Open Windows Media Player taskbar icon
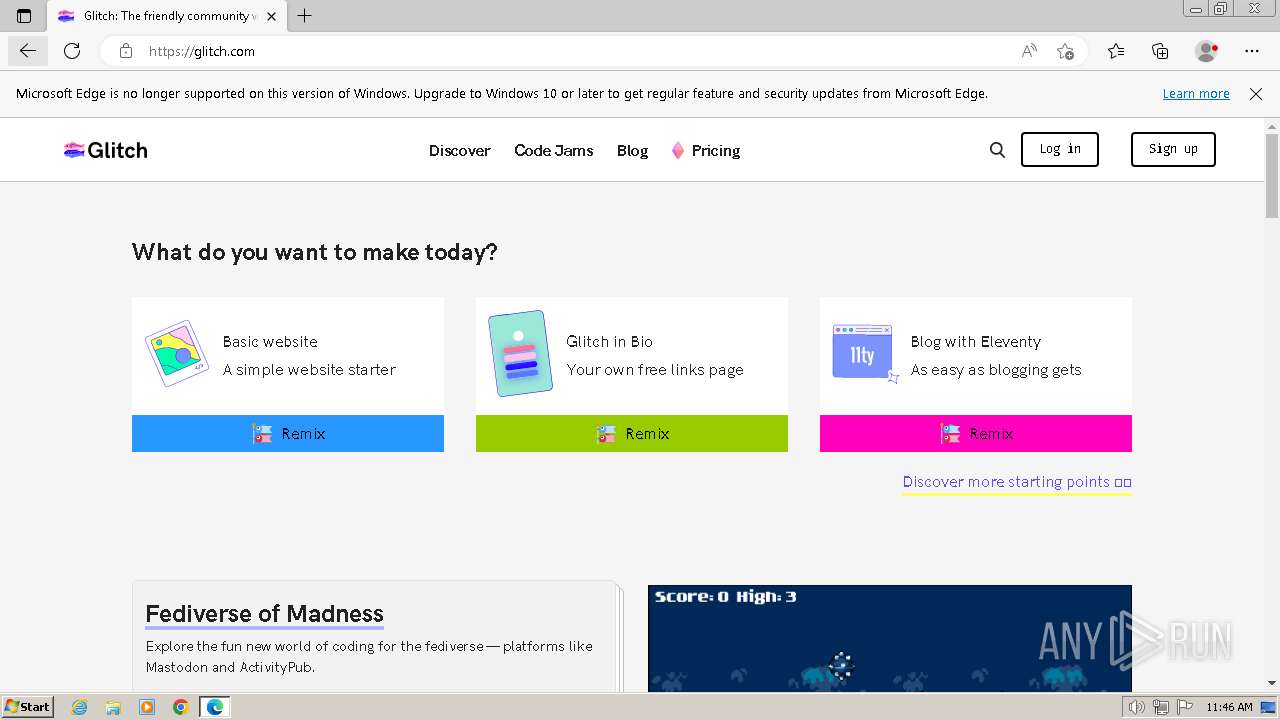This screenshot has width=1280, height=720. [147, 707]
